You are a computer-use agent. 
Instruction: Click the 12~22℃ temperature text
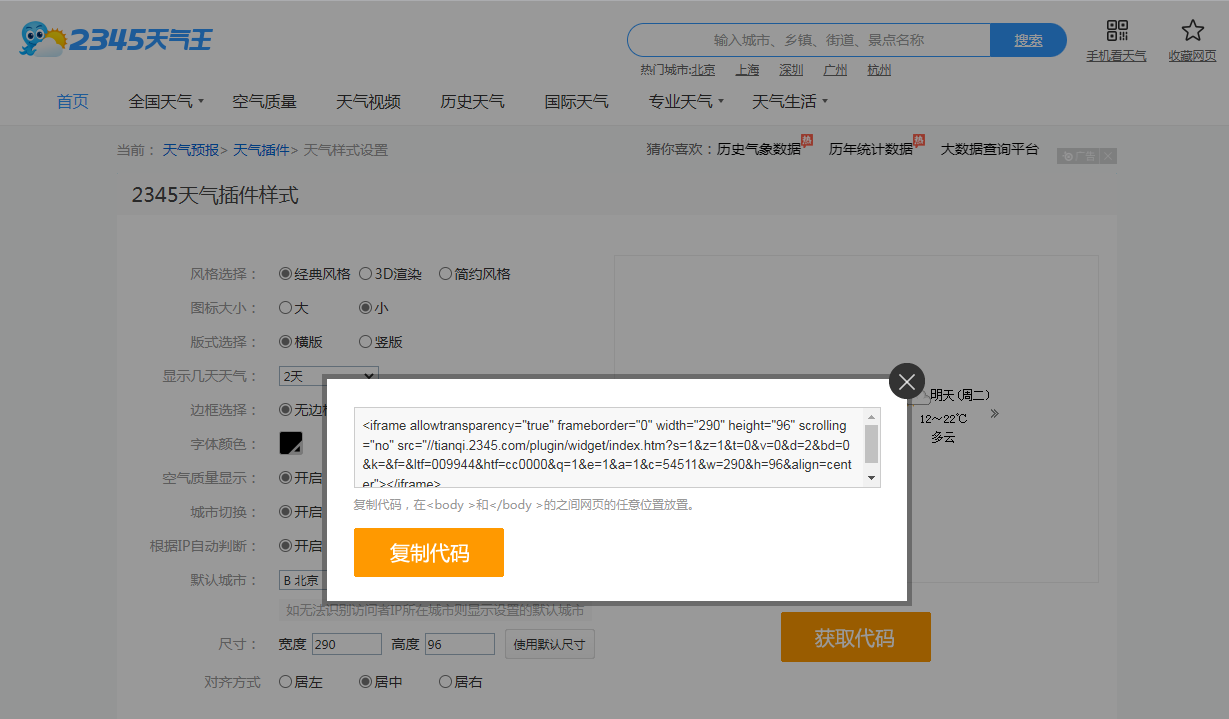coord(943,418)
